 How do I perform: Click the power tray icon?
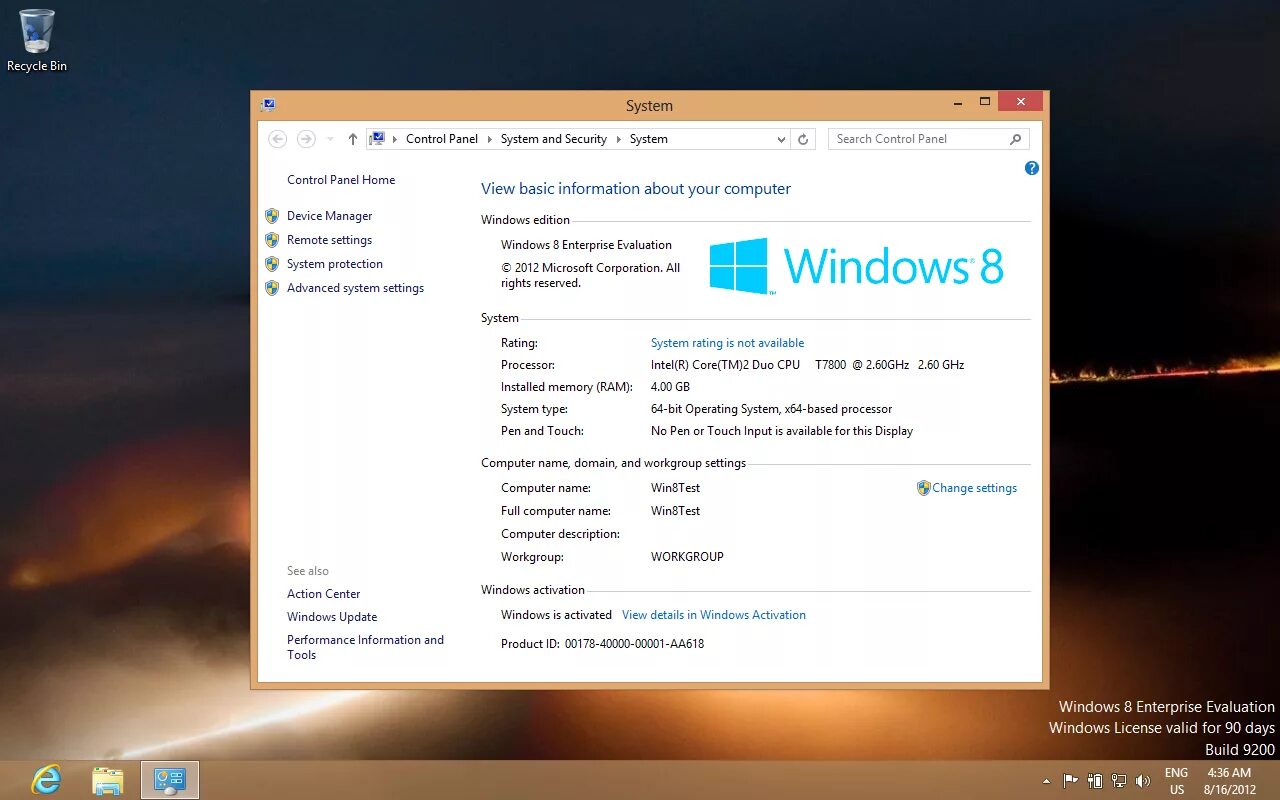1095,781
